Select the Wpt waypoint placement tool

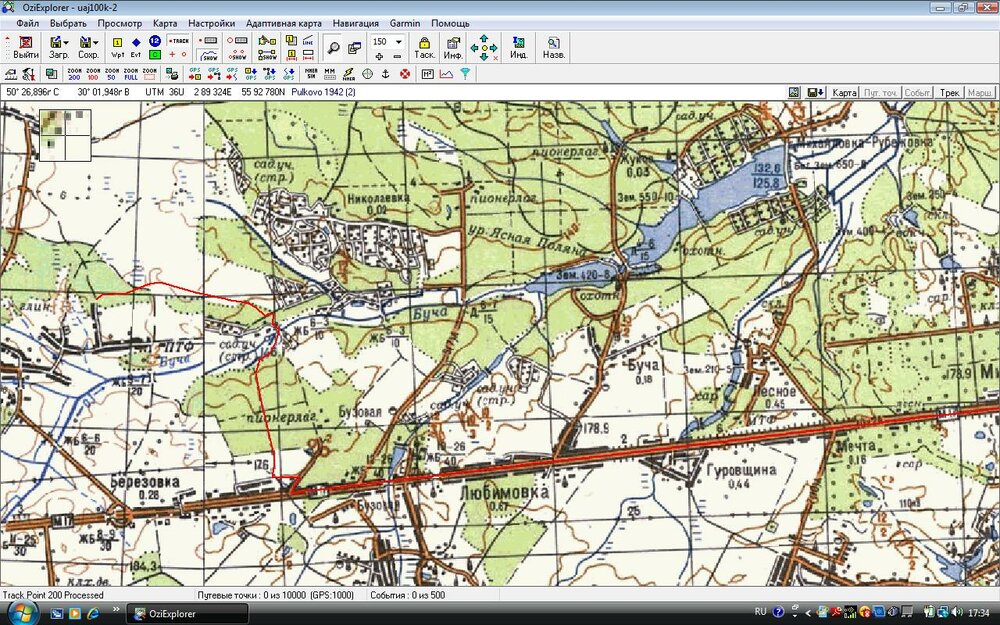pyautogui.click(x=117, y=47)
